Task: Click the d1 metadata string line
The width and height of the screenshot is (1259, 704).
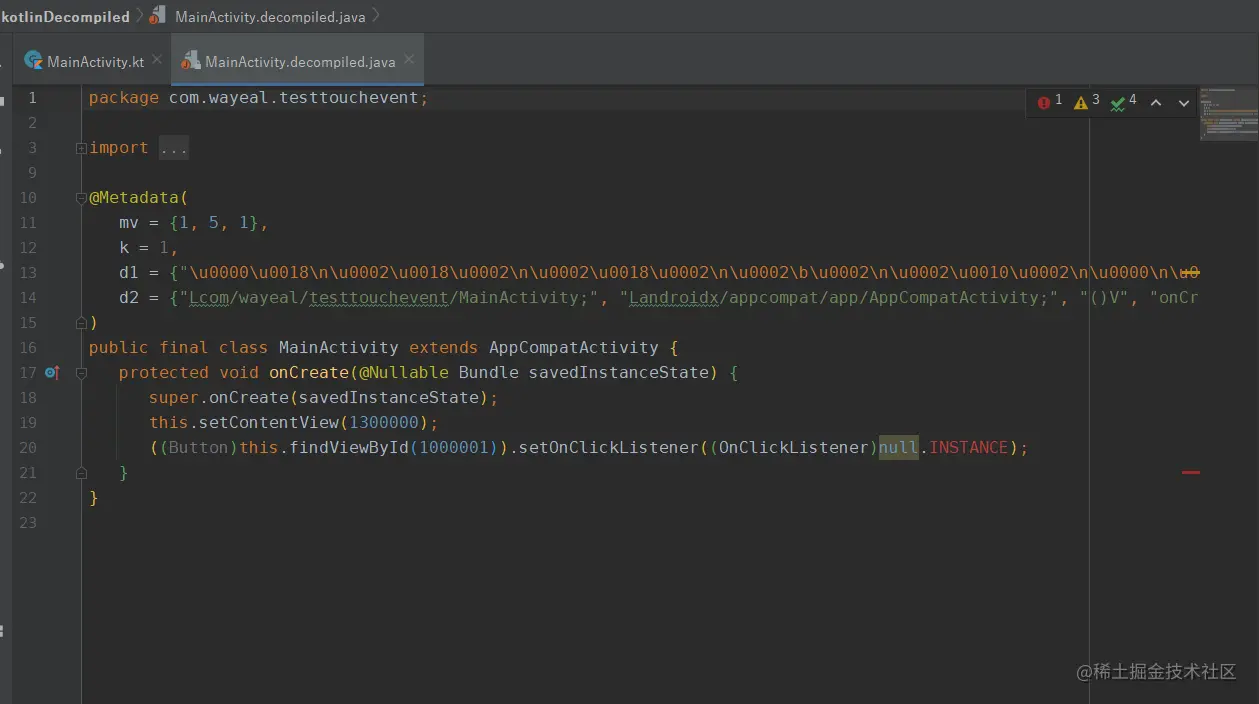Action: 659,273
